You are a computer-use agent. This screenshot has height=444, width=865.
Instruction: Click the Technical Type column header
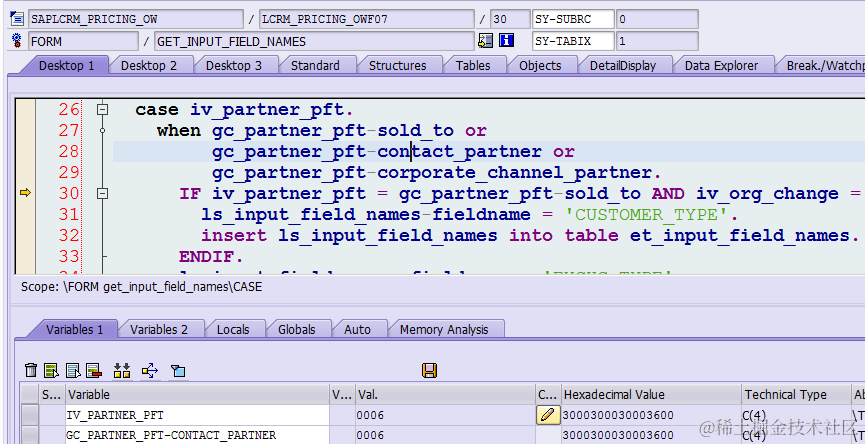796,394
